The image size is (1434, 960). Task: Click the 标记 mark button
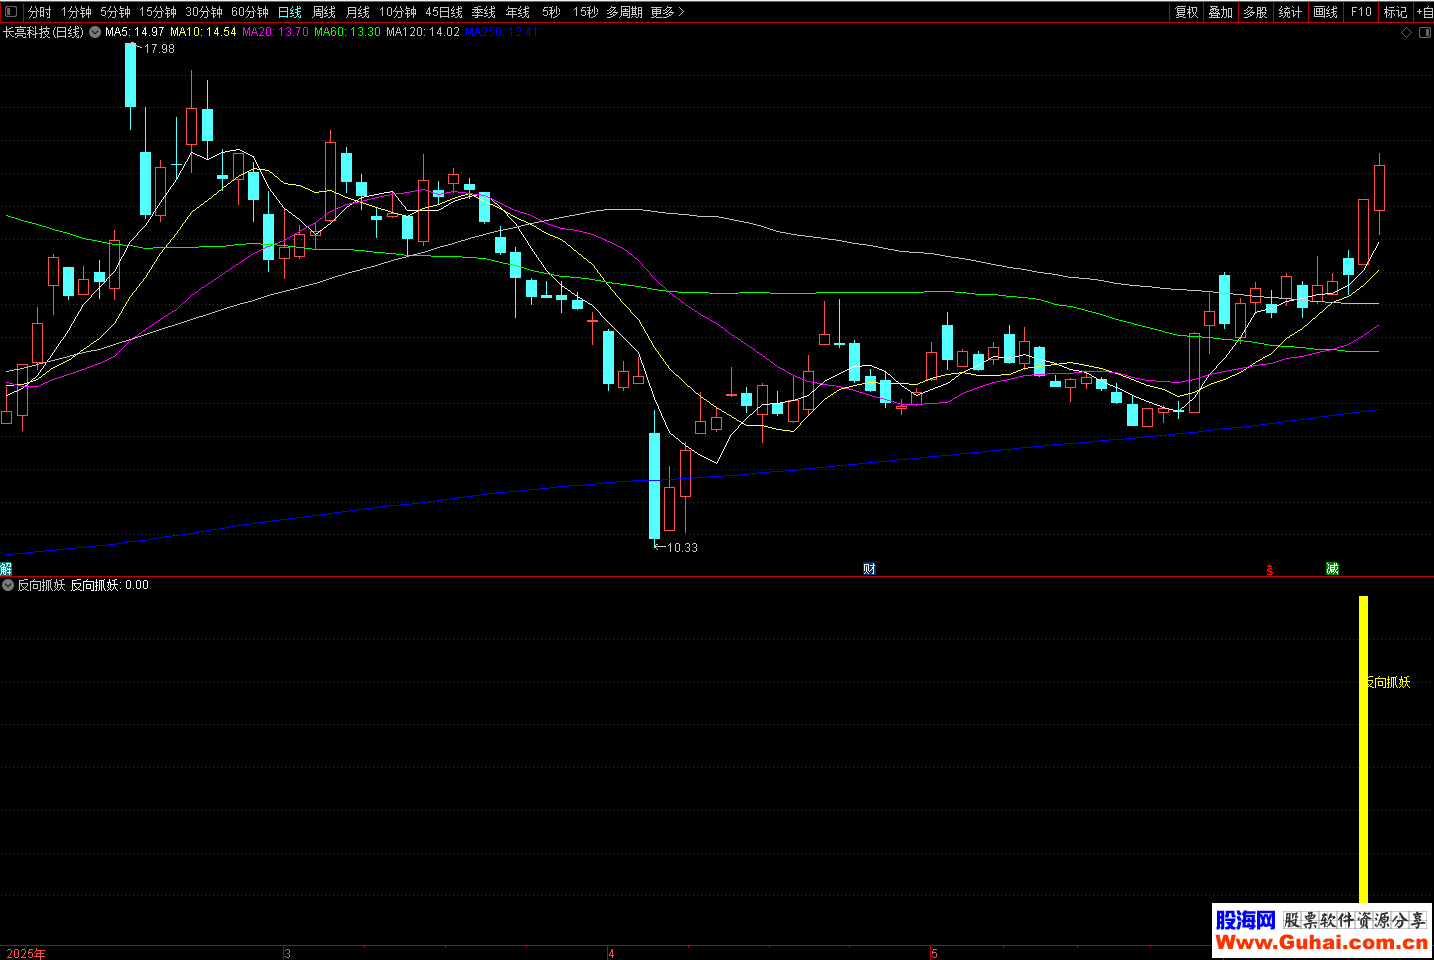coord(1396,12)
